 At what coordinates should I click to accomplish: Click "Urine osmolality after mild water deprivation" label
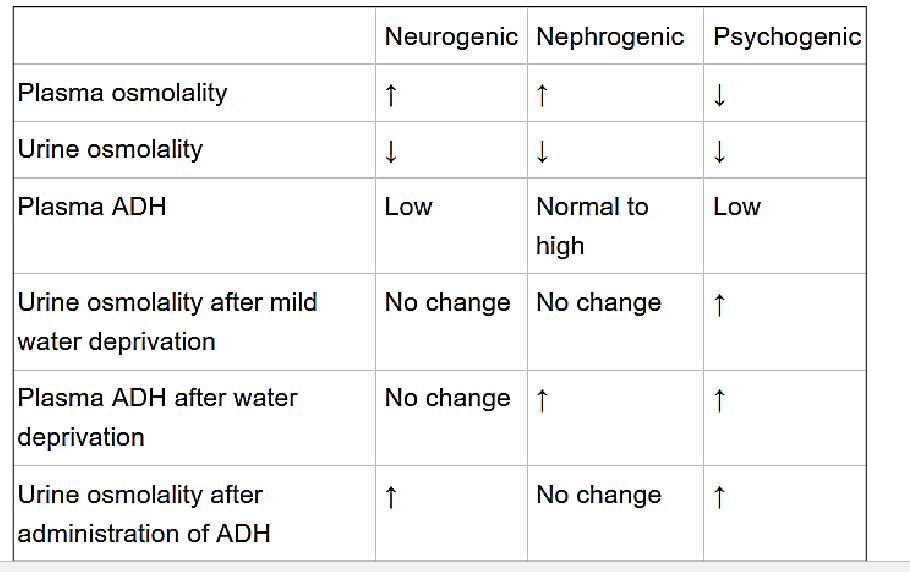tap(167, 321)
